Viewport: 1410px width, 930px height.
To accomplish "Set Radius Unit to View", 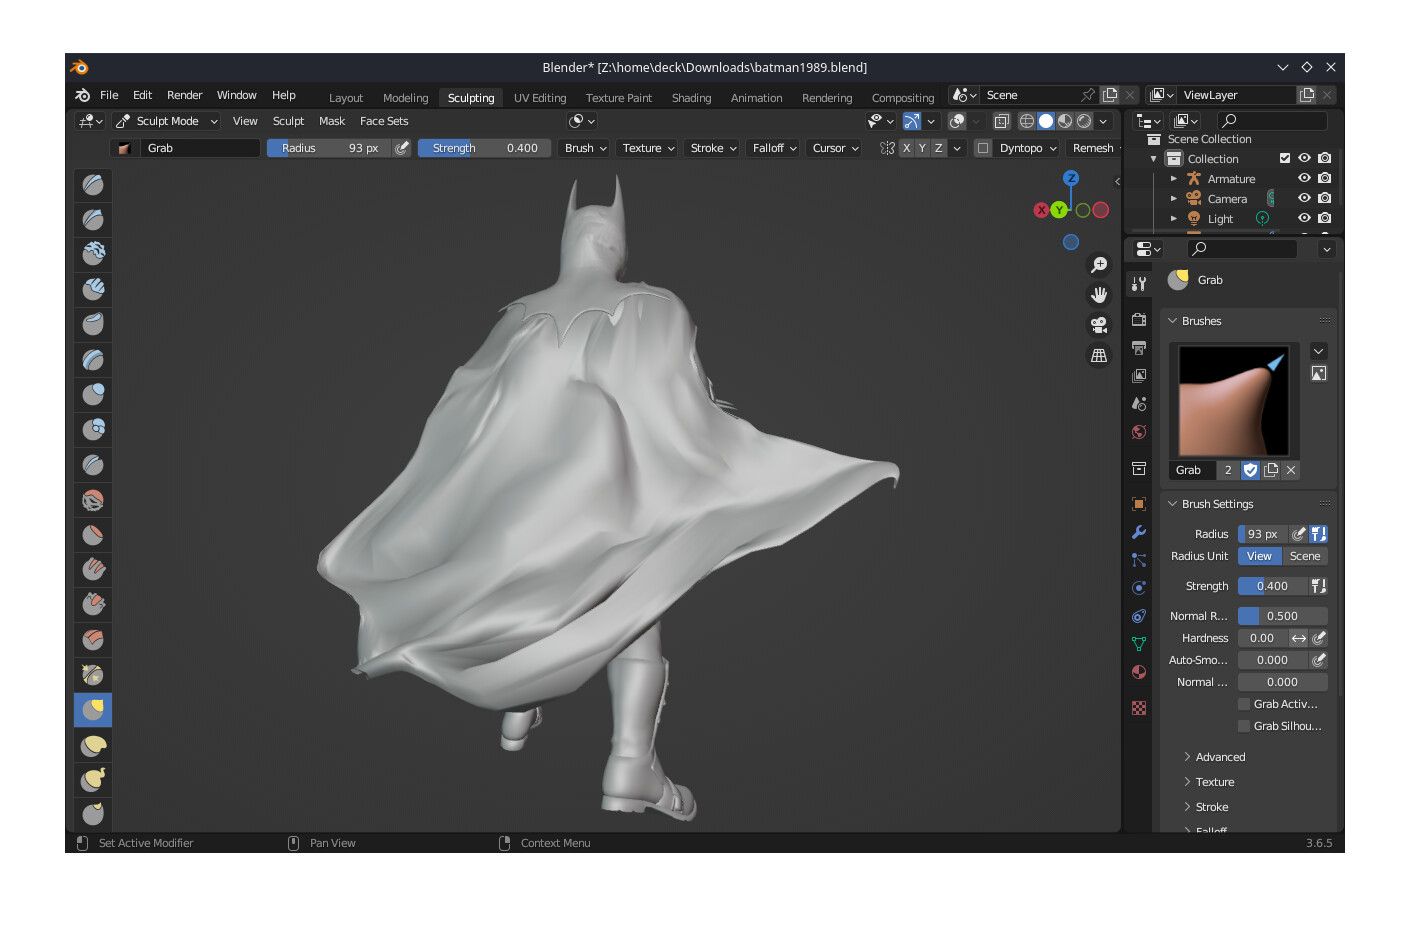I will click(x=1260, y=556).
